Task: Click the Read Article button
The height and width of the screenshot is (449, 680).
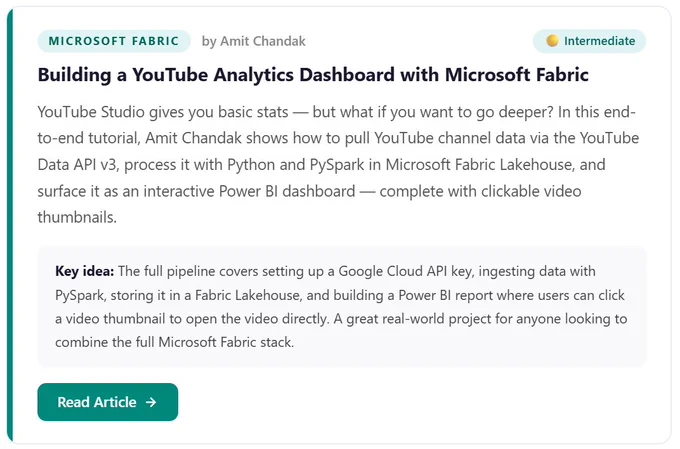Action: (108, 402)
